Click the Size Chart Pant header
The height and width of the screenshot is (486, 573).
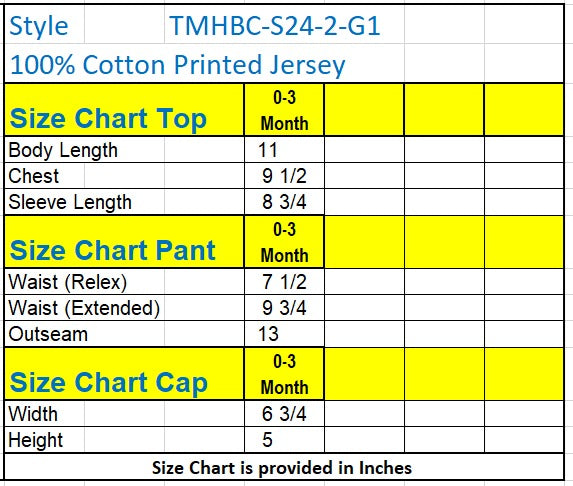tap(124, 242)
